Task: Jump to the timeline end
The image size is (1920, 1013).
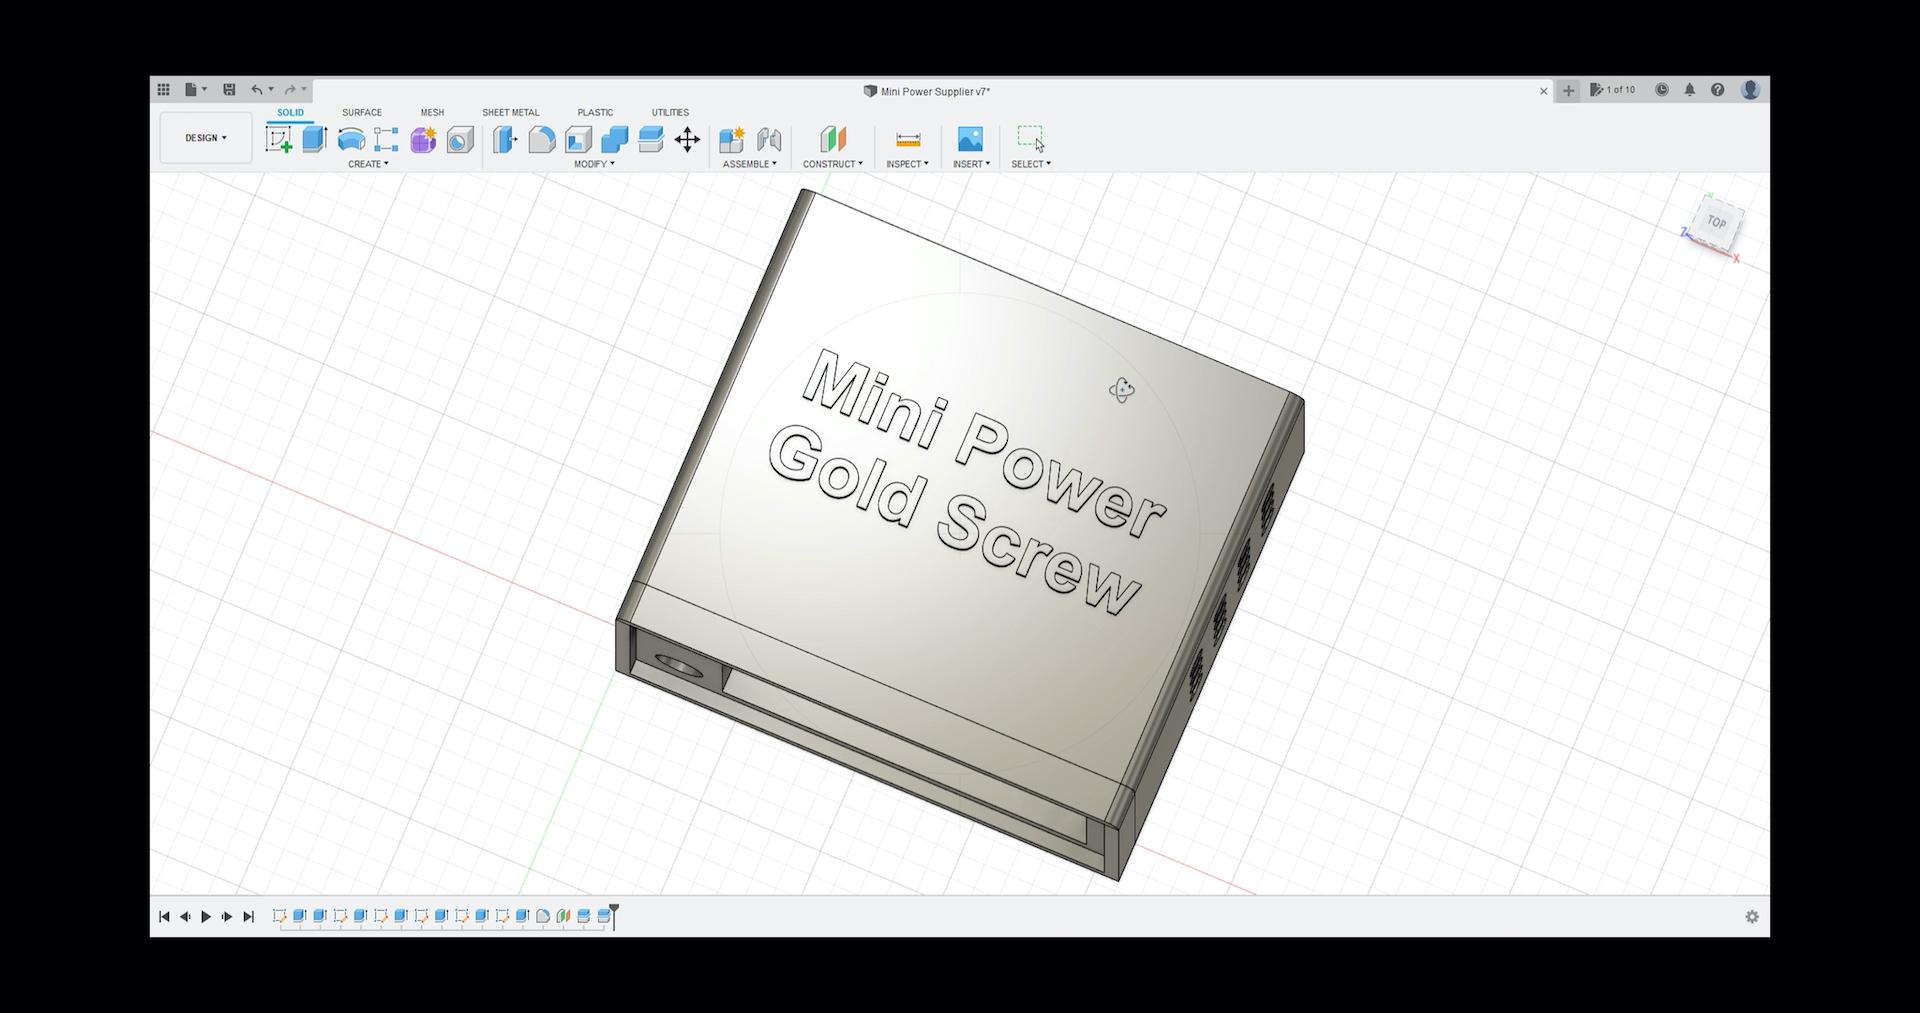Action: pos(249,917)
